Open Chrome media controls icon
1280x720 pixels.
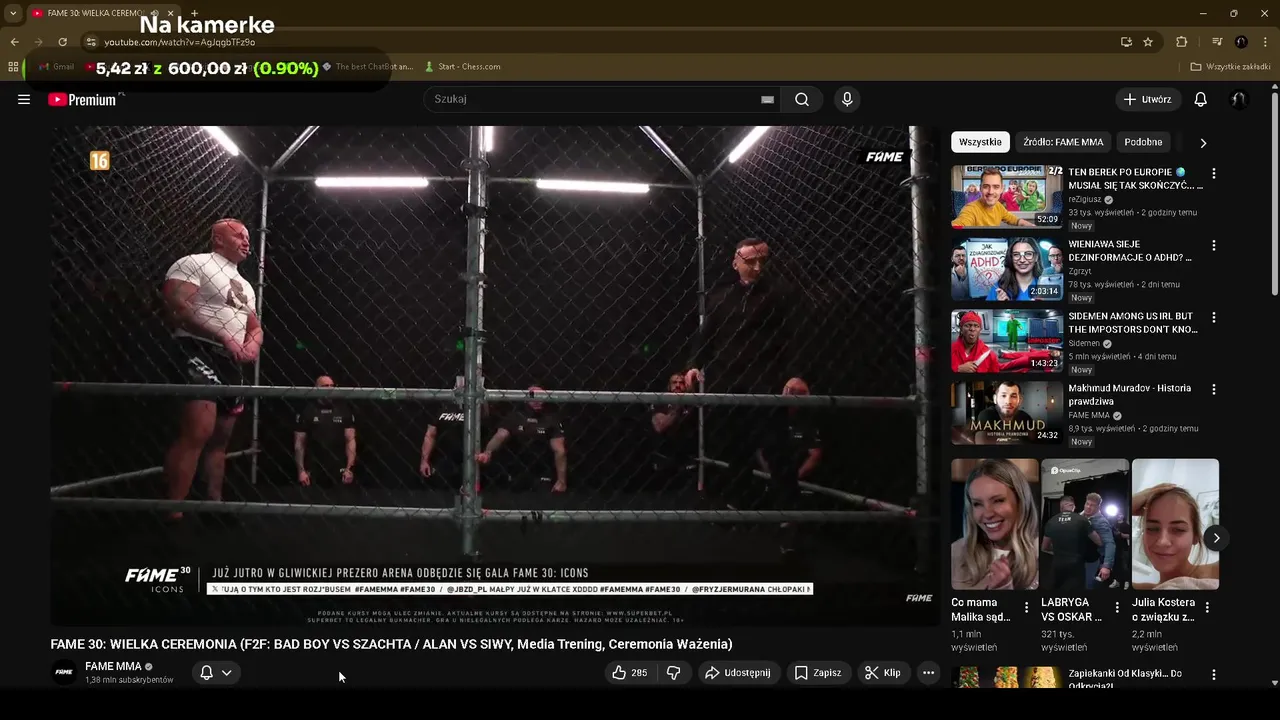click(x=1217, y=42)
